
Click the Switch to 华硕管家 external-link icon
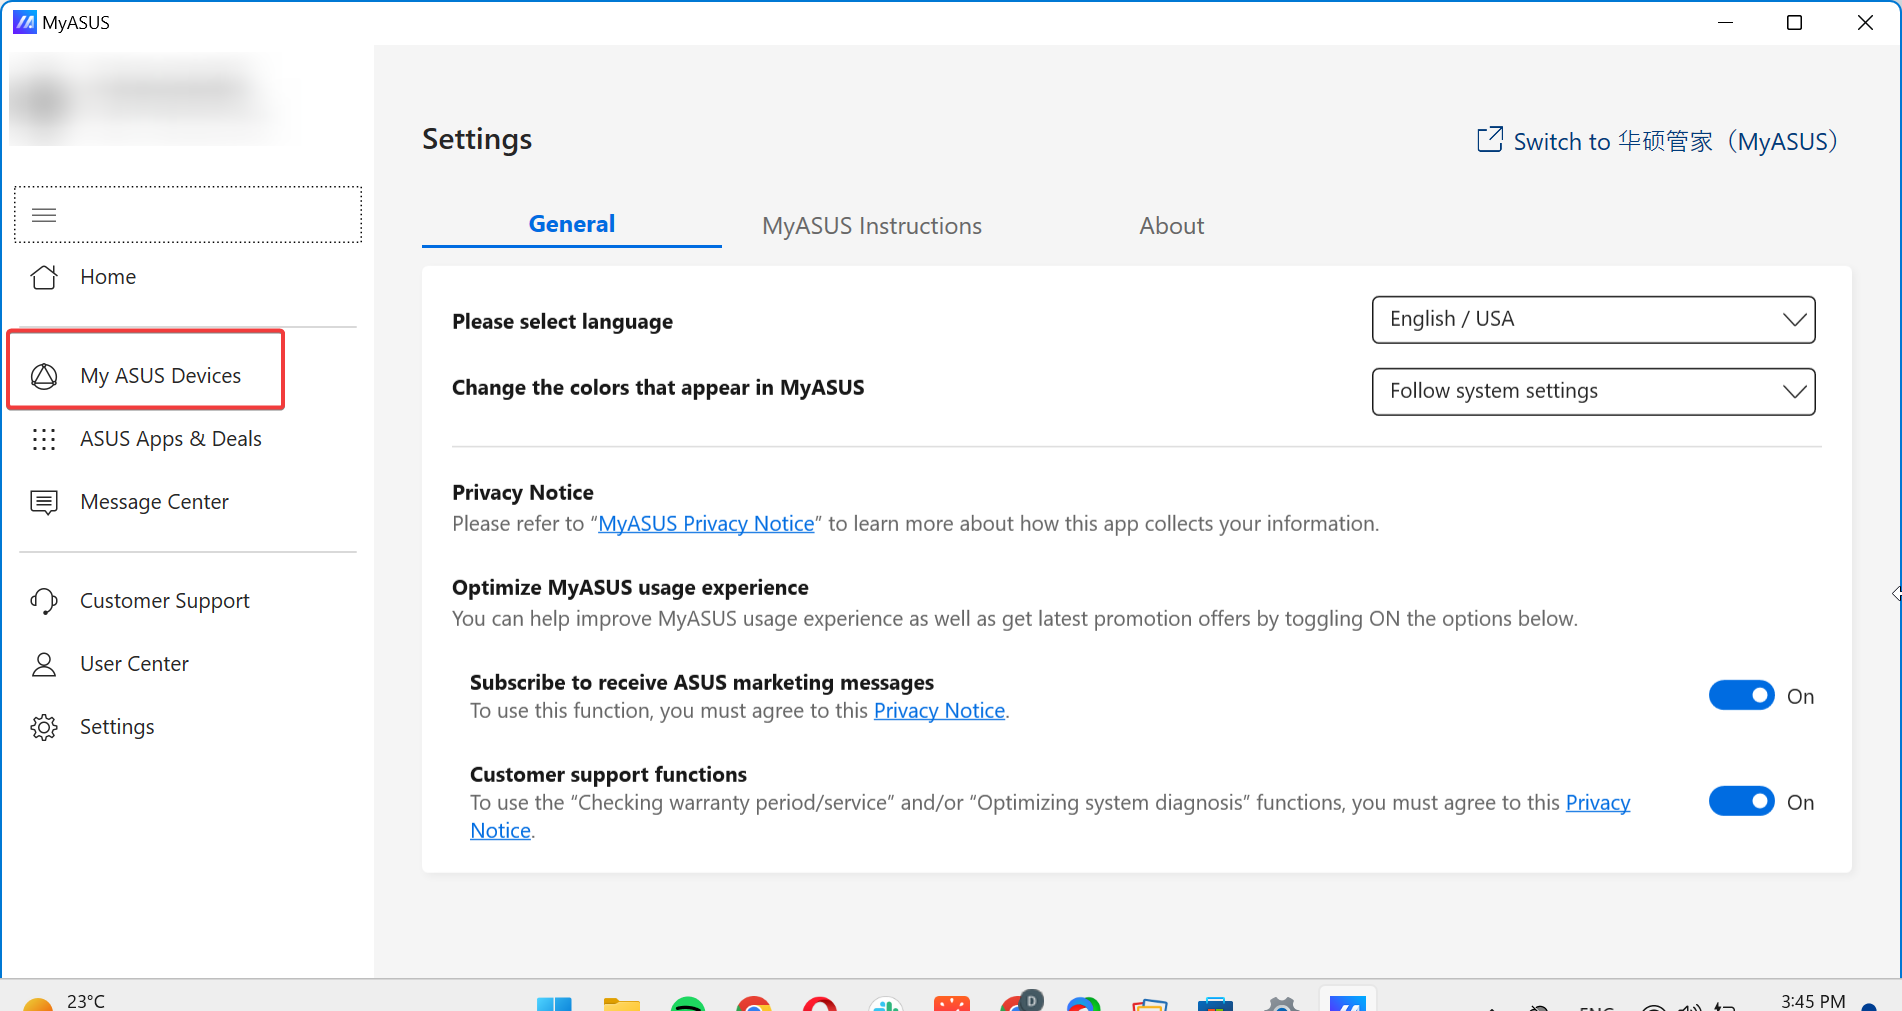pos(1489,140)
